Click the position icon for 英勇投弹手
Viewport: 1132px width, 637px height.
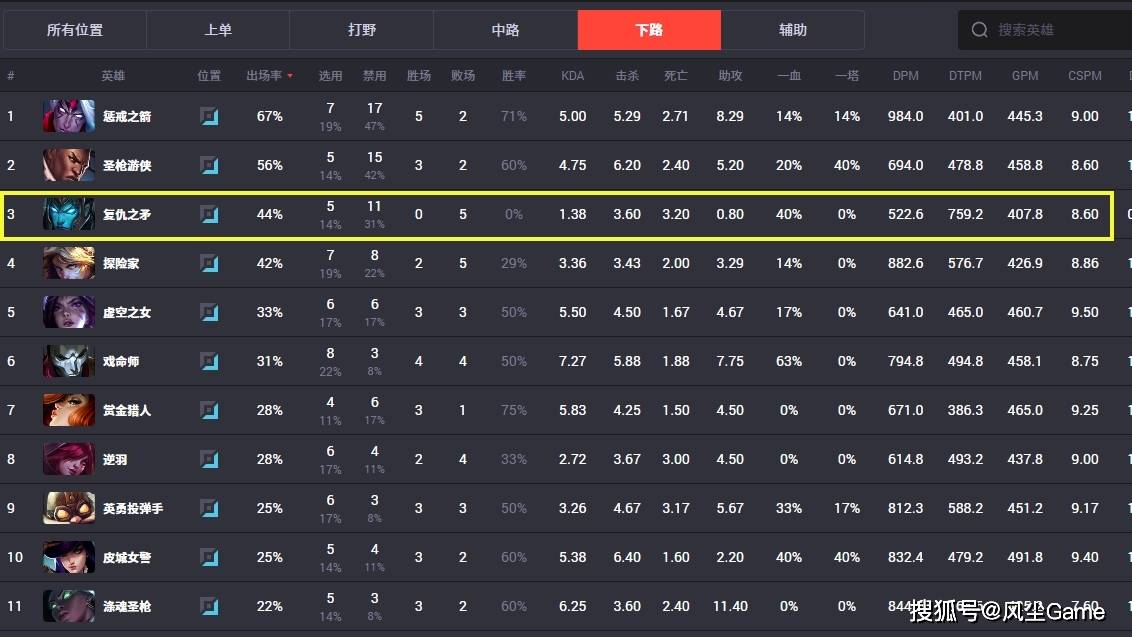click(209, 508)
